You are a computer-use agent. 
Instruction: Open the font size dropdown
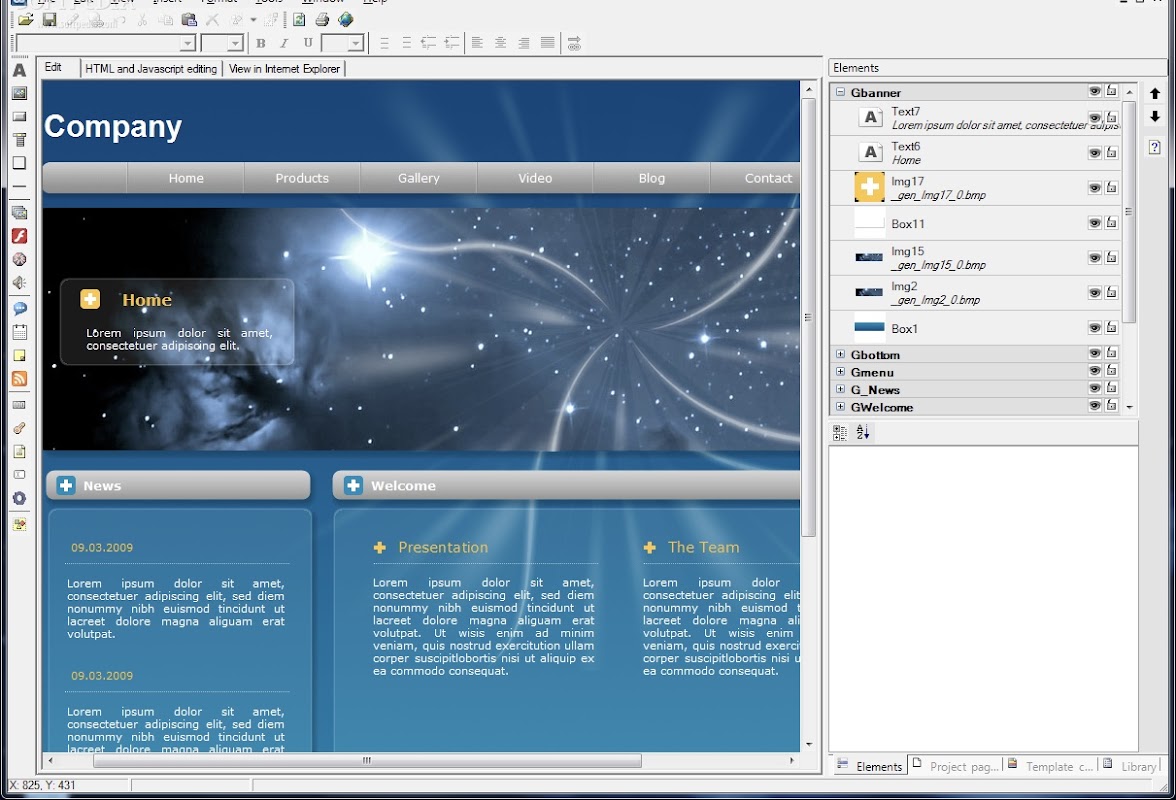(236, 43)
